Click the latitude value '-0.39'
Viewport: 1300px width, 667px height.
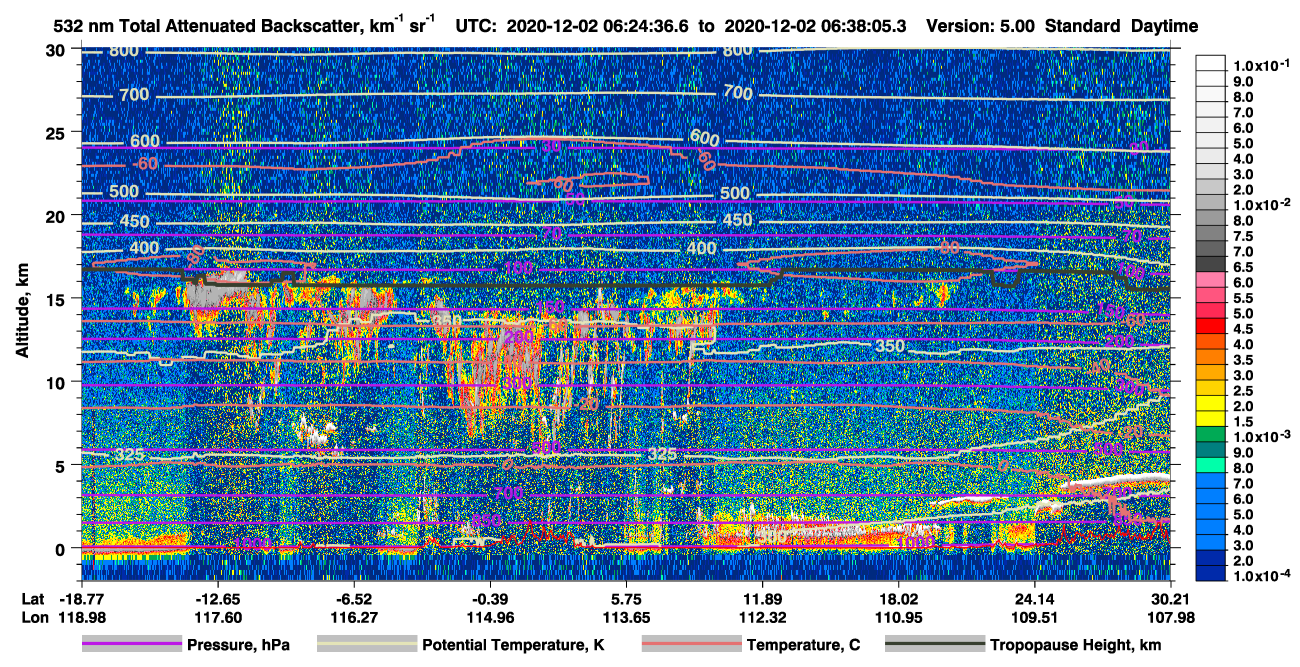[x=490, y=599]
